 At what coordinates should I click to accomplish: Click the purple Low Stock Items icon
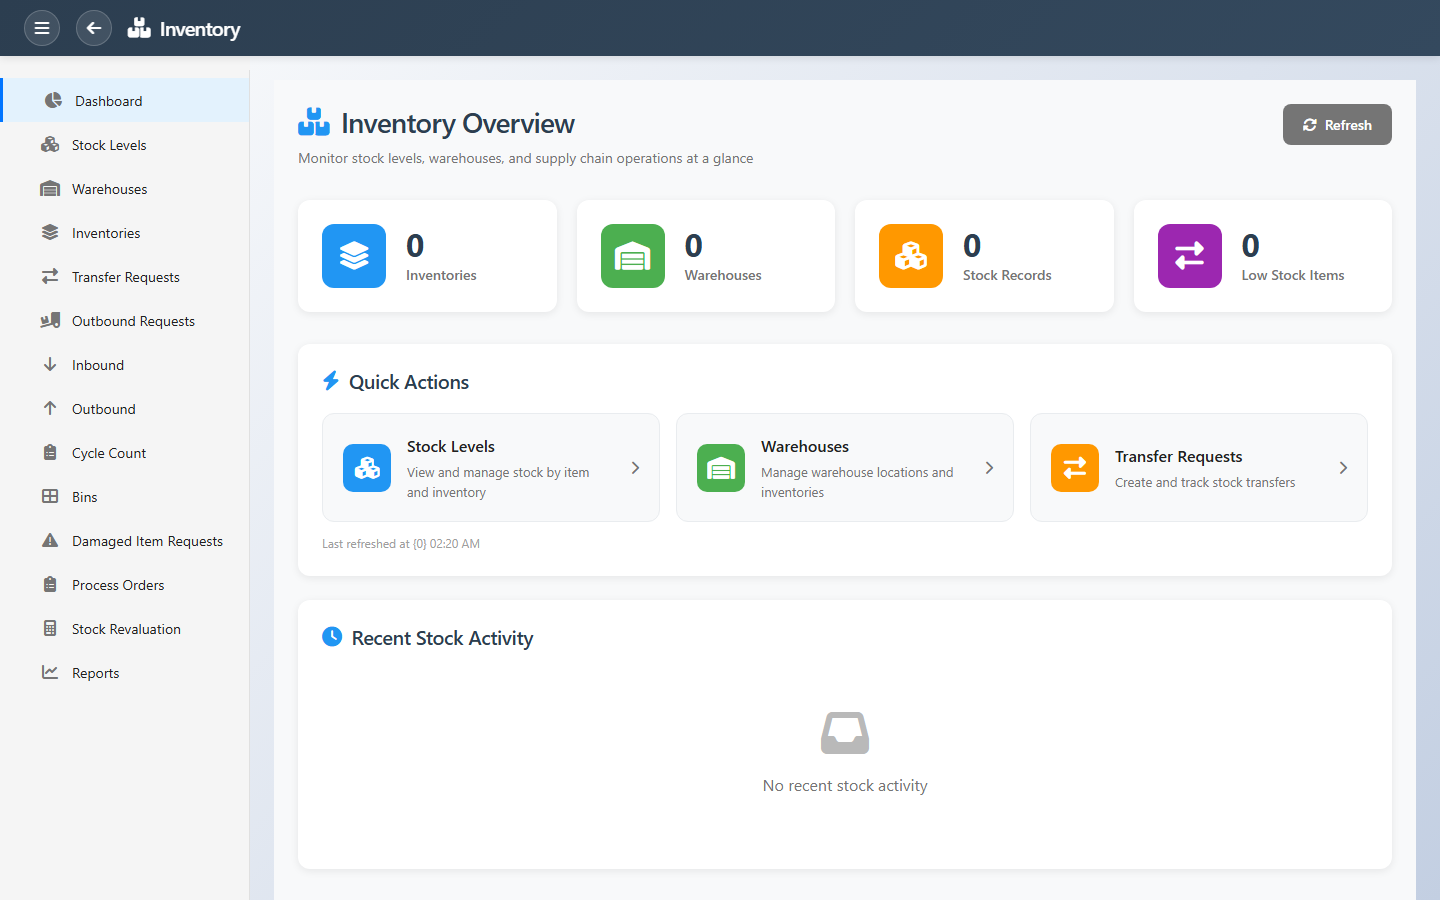pos(1189,256)
